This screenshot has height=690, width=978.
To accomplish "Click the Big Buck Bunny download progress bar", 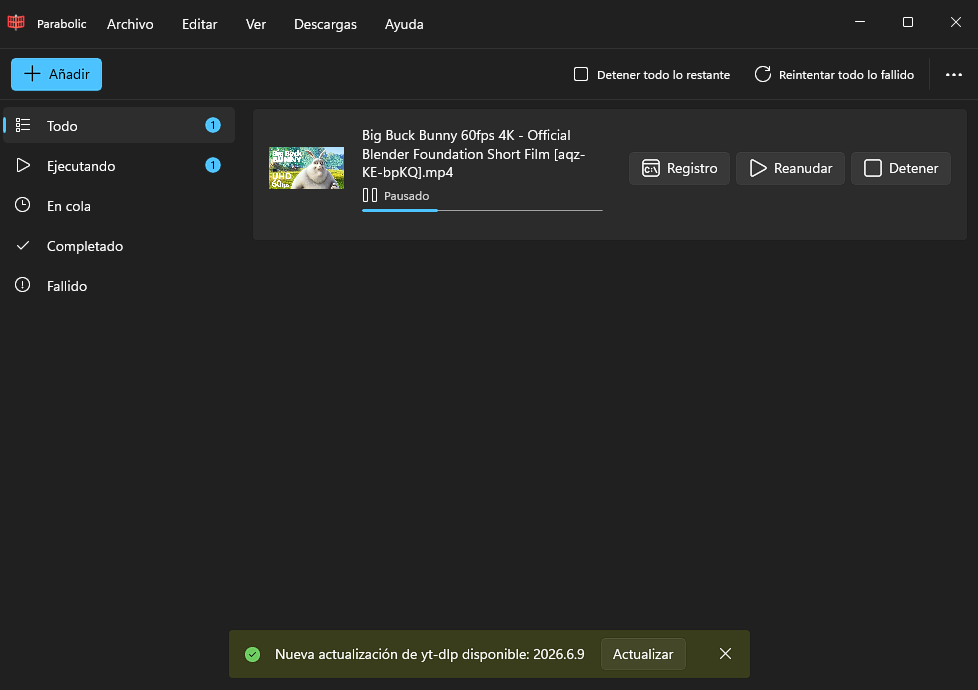I will click(x=482, y=210).
